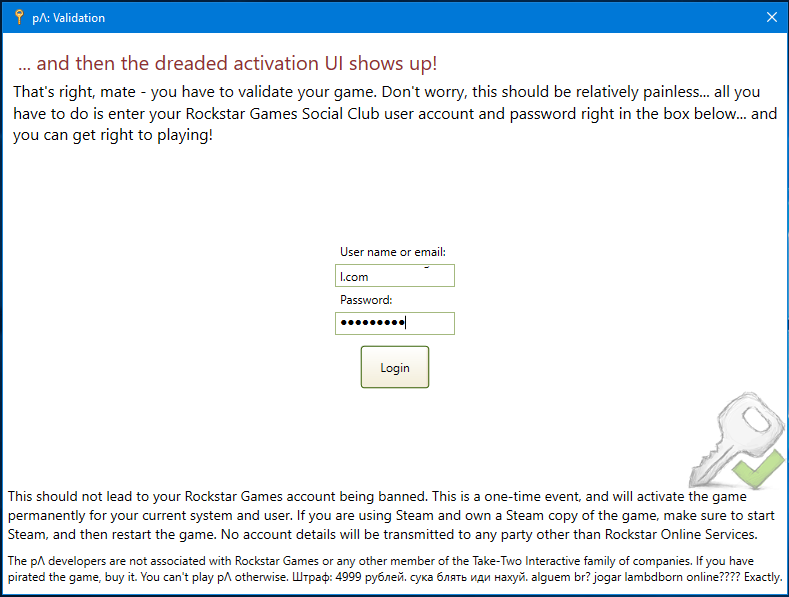Click the "dreaded activation UI" heading

227,63
